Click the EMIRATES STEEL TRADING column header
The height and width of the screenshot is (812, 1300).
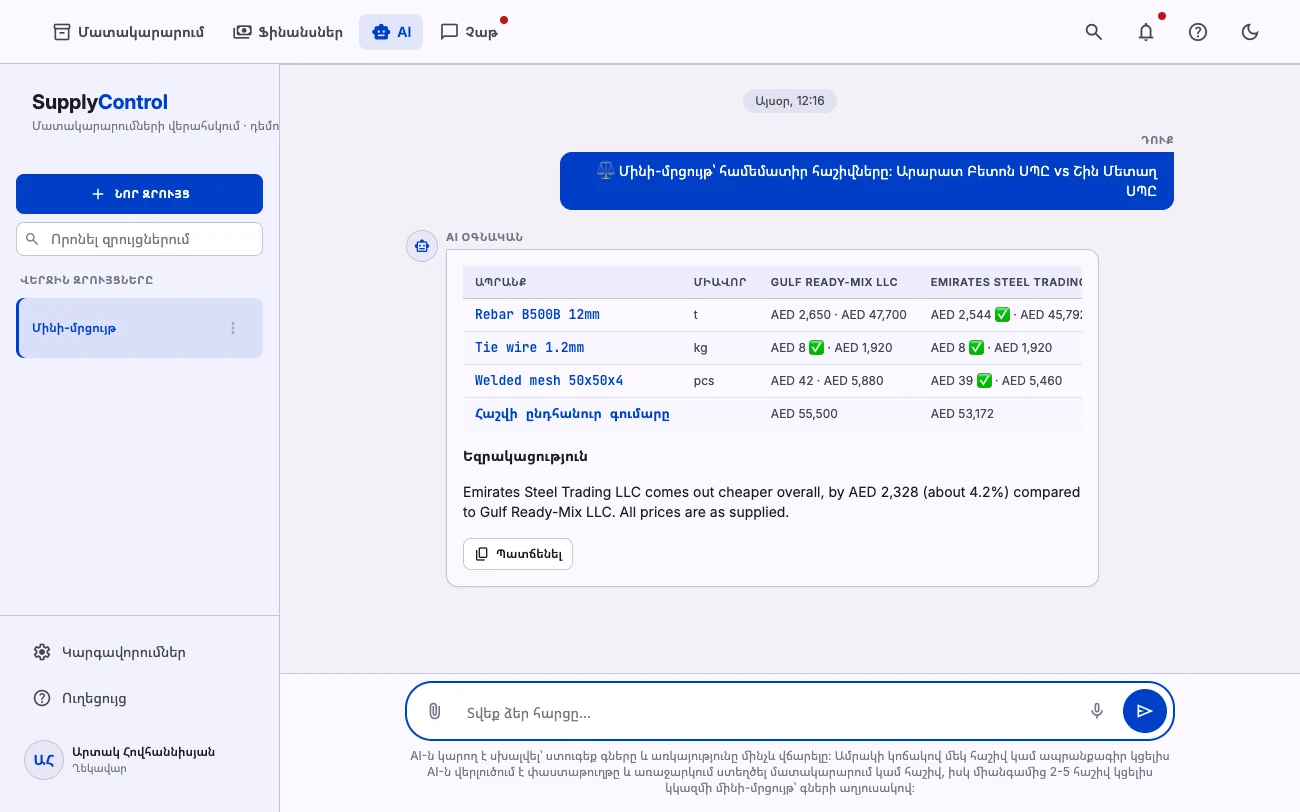pos(1007,283)
